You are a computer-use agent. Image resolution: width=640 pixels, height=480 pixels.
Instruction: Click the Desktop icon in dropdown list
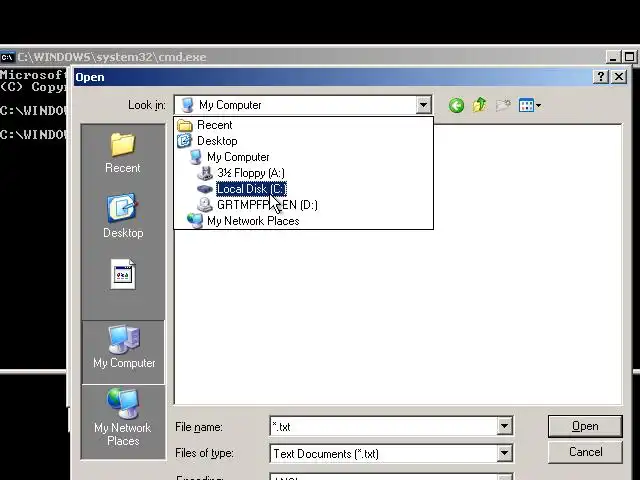tap(185, 141)
